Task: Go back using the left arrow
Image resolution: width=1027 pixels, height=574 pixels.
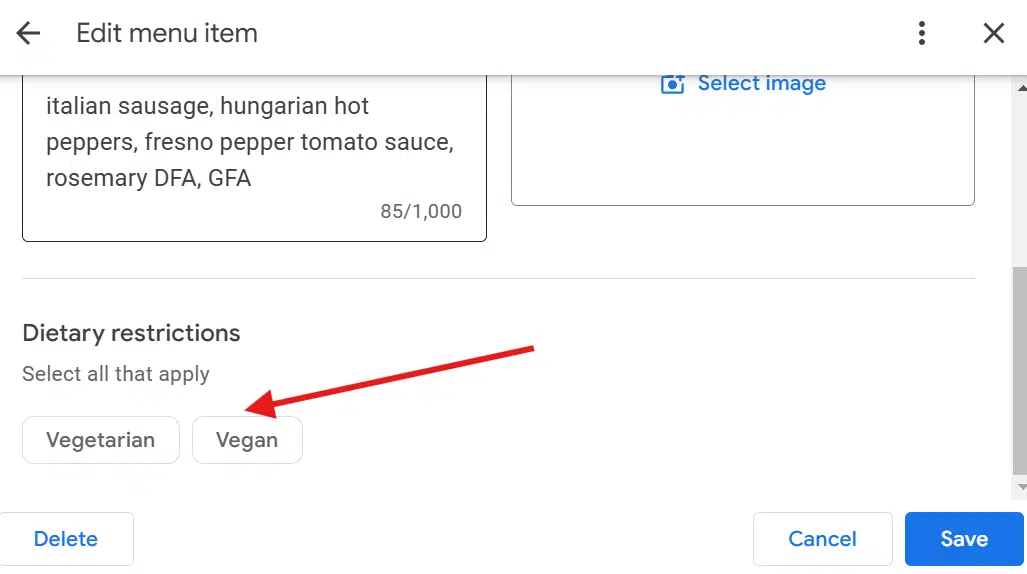Action: tap(28, 33)
